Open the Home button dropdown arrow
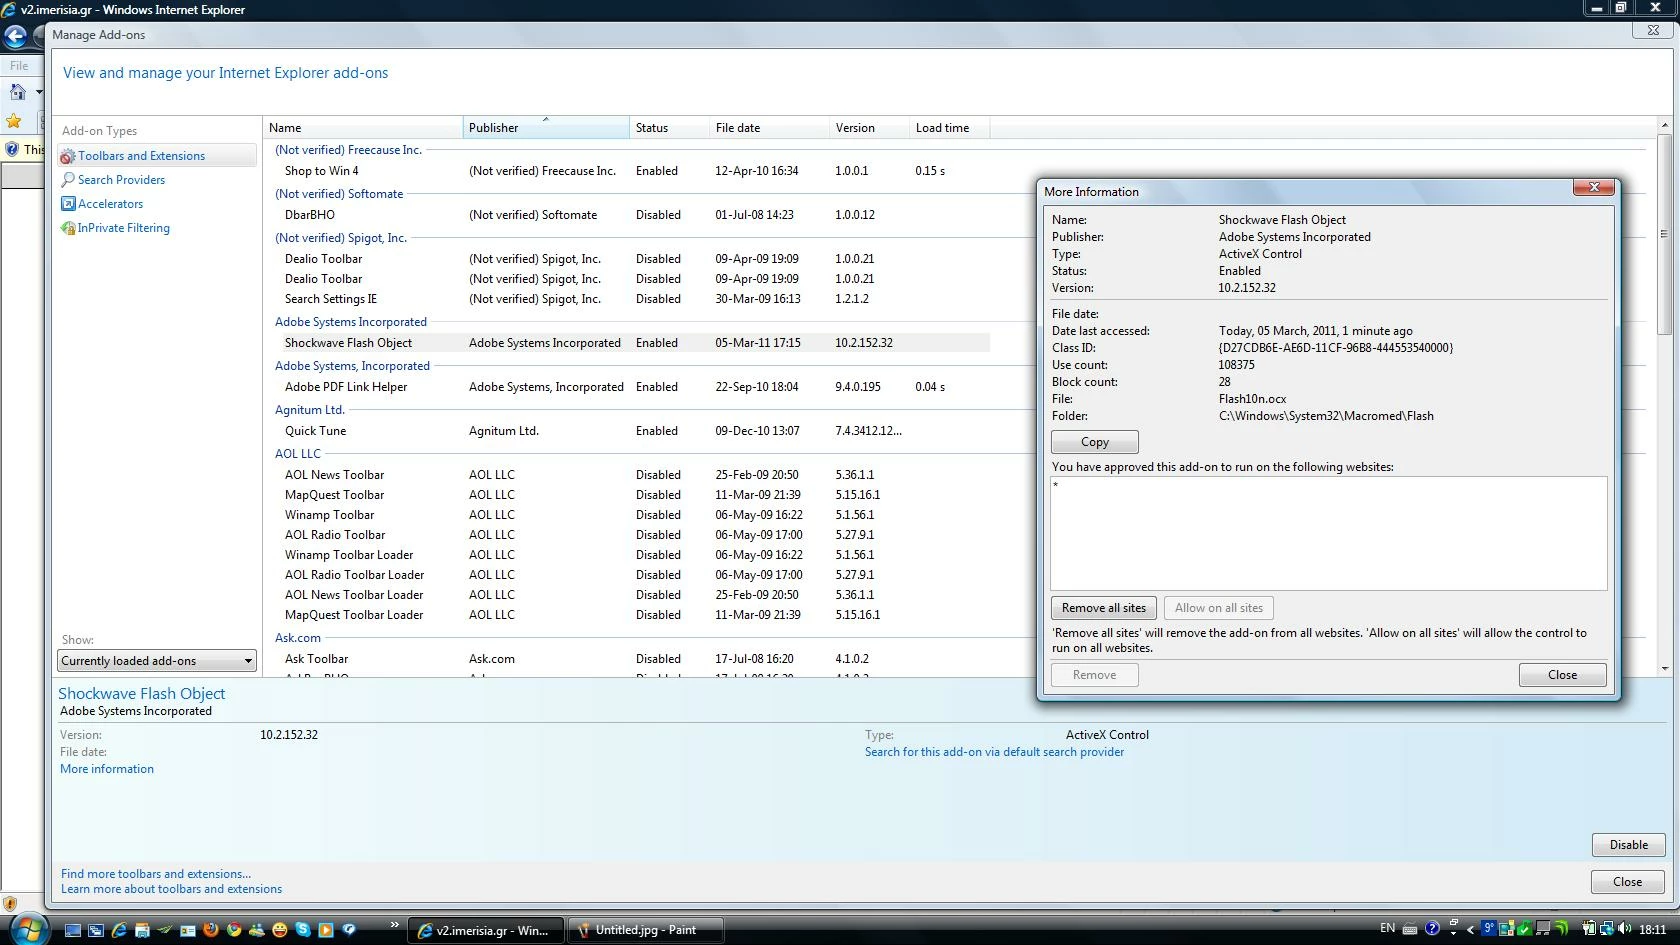 click(39, 92)
